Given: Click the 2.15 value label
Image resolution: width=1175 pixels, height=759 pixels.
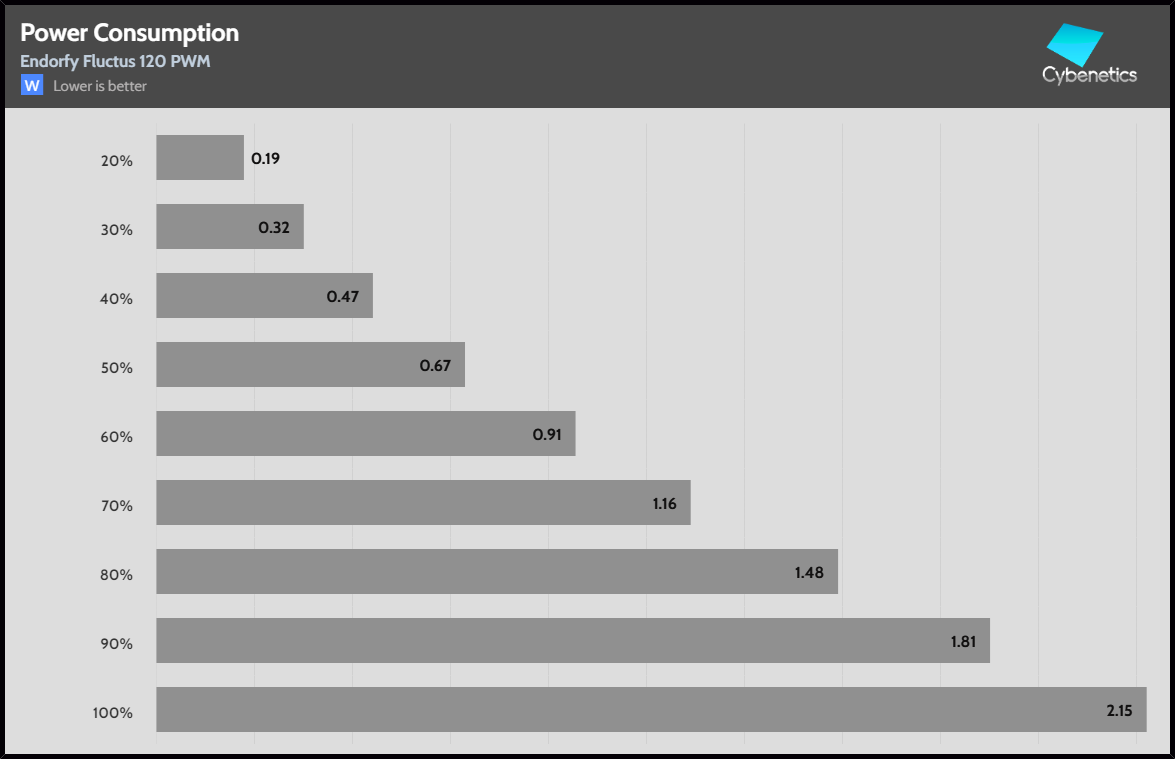Looking at the screenshot, I should click(1119, 710).
